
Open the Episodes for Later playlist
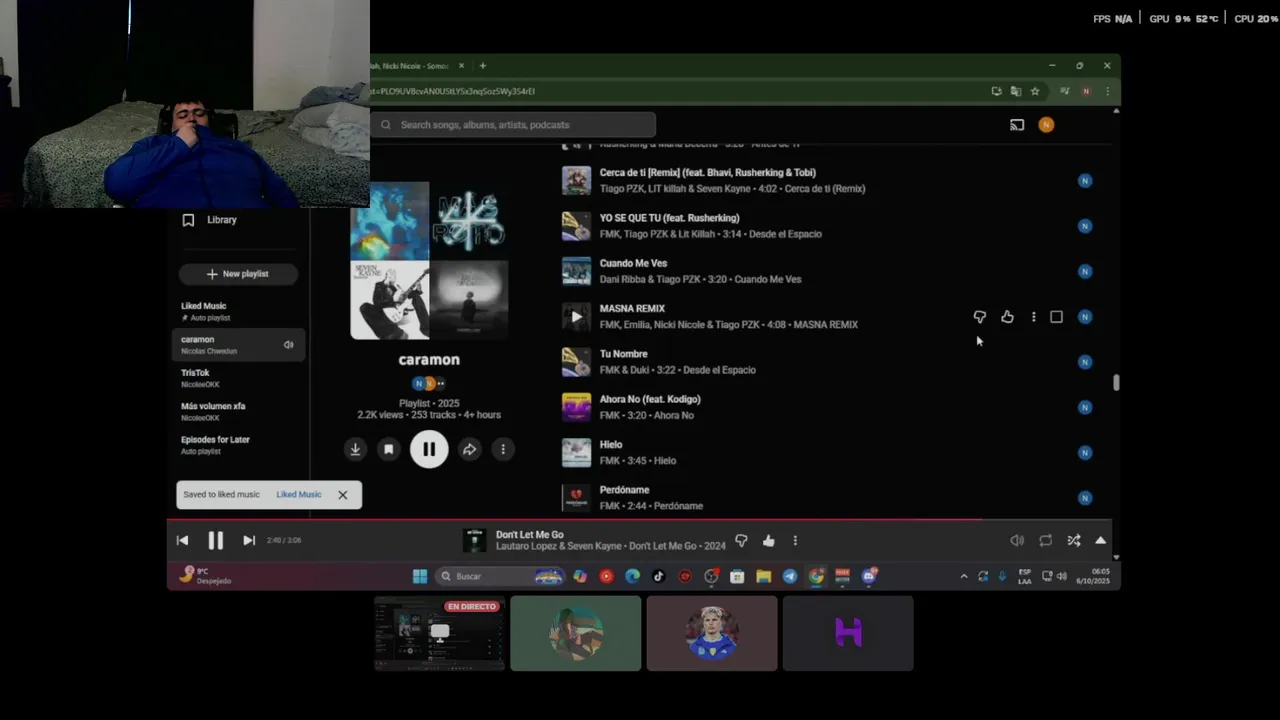tap(237, 445)
